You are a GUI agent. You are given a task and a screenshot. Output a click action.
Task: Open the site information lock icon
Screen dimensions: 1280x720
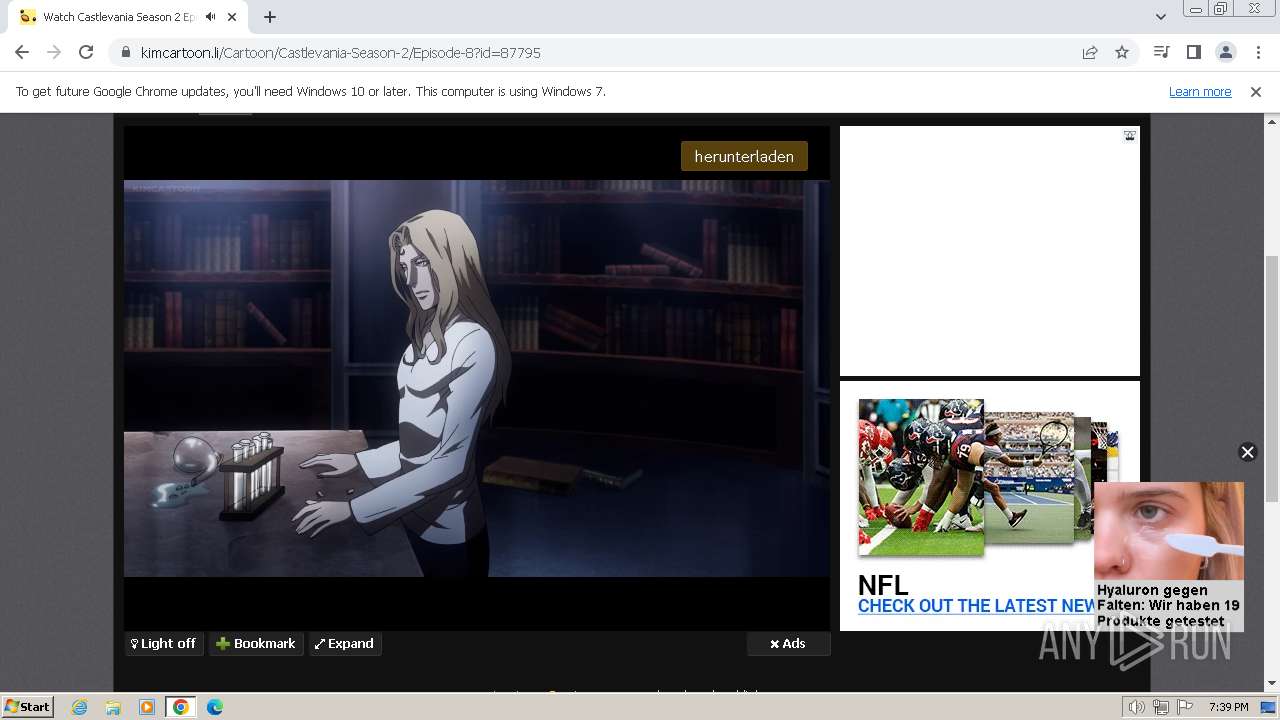[x=126, y=52]
